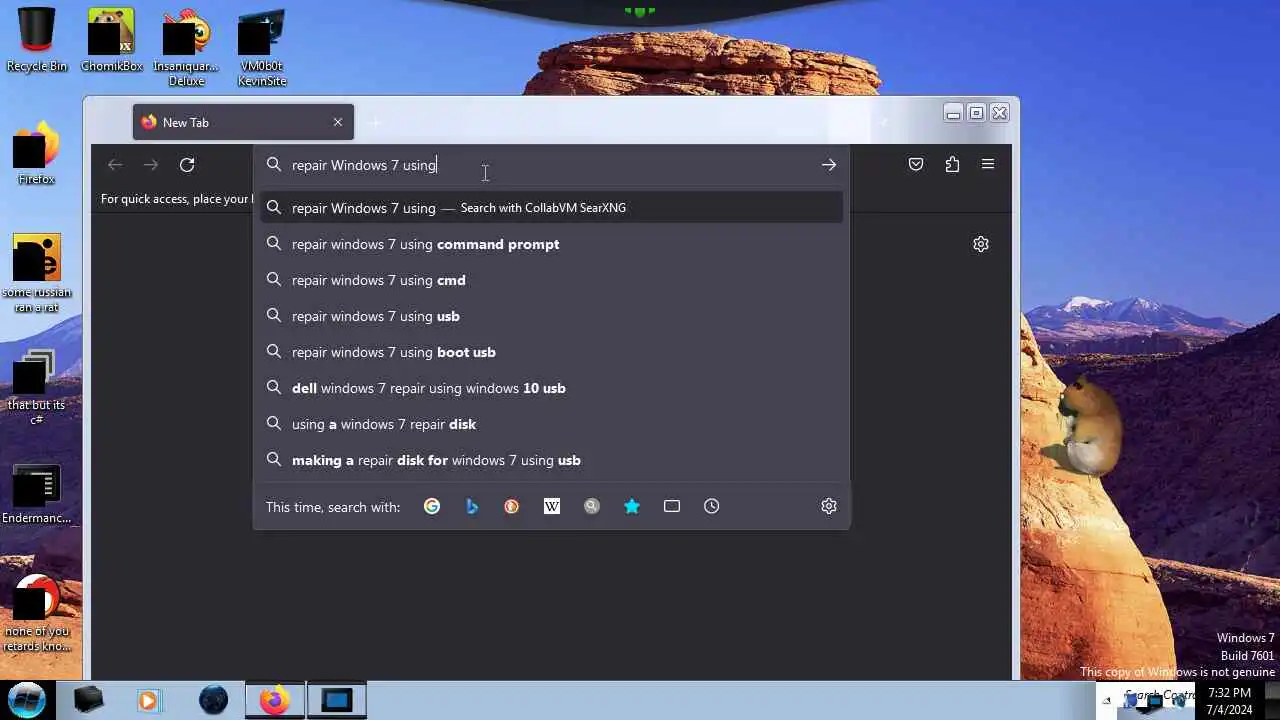Select the ChomikBox desktop shortcut
The width and height of the screenshot is (1280, 720).
[111, 41]
